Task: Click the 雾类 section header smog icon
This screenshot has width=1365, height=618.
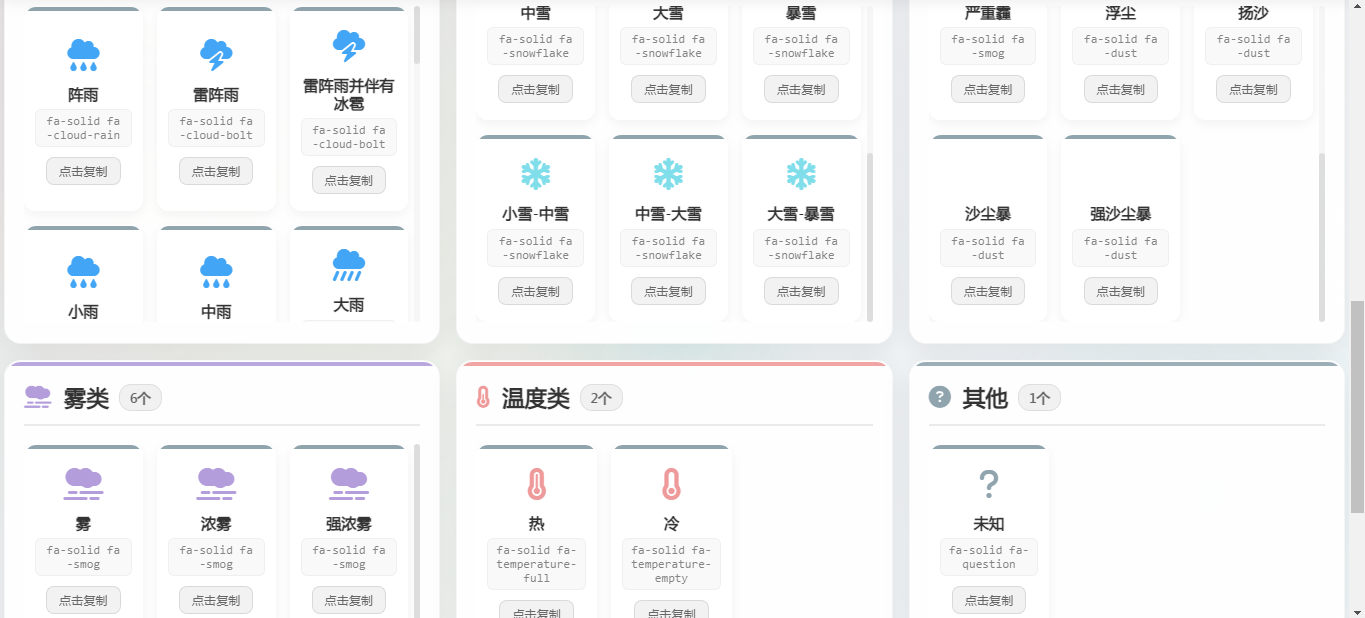Action: (x=38, y=397)
